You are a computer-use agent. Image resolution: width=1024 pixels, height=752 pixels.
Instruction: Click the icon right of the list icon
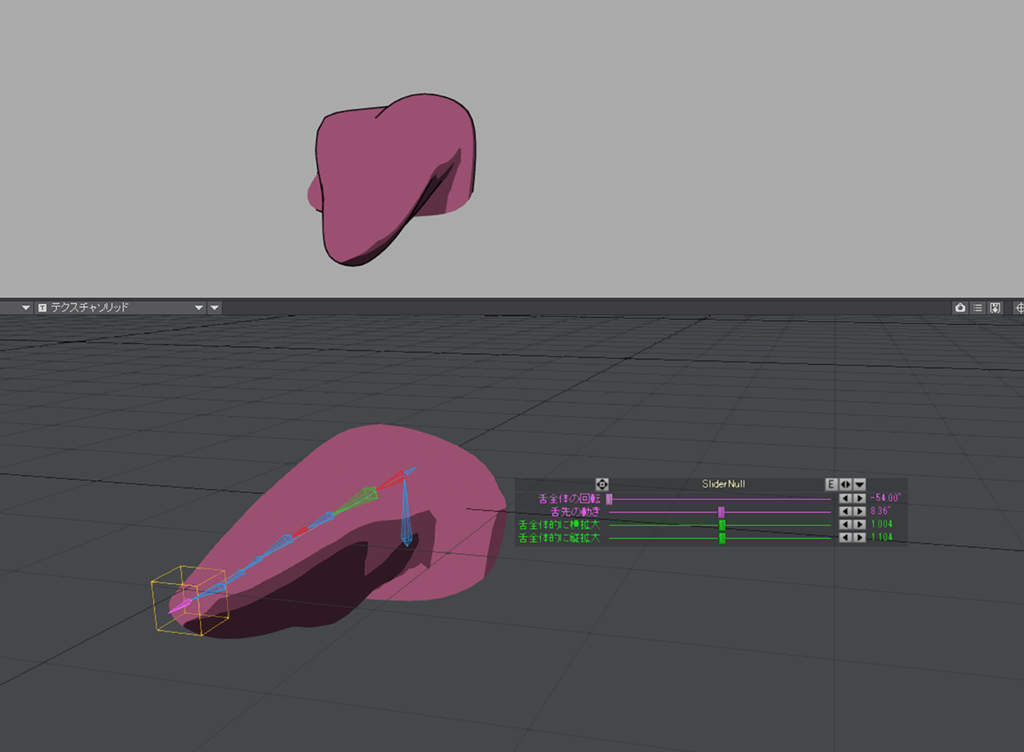[995, 307]
